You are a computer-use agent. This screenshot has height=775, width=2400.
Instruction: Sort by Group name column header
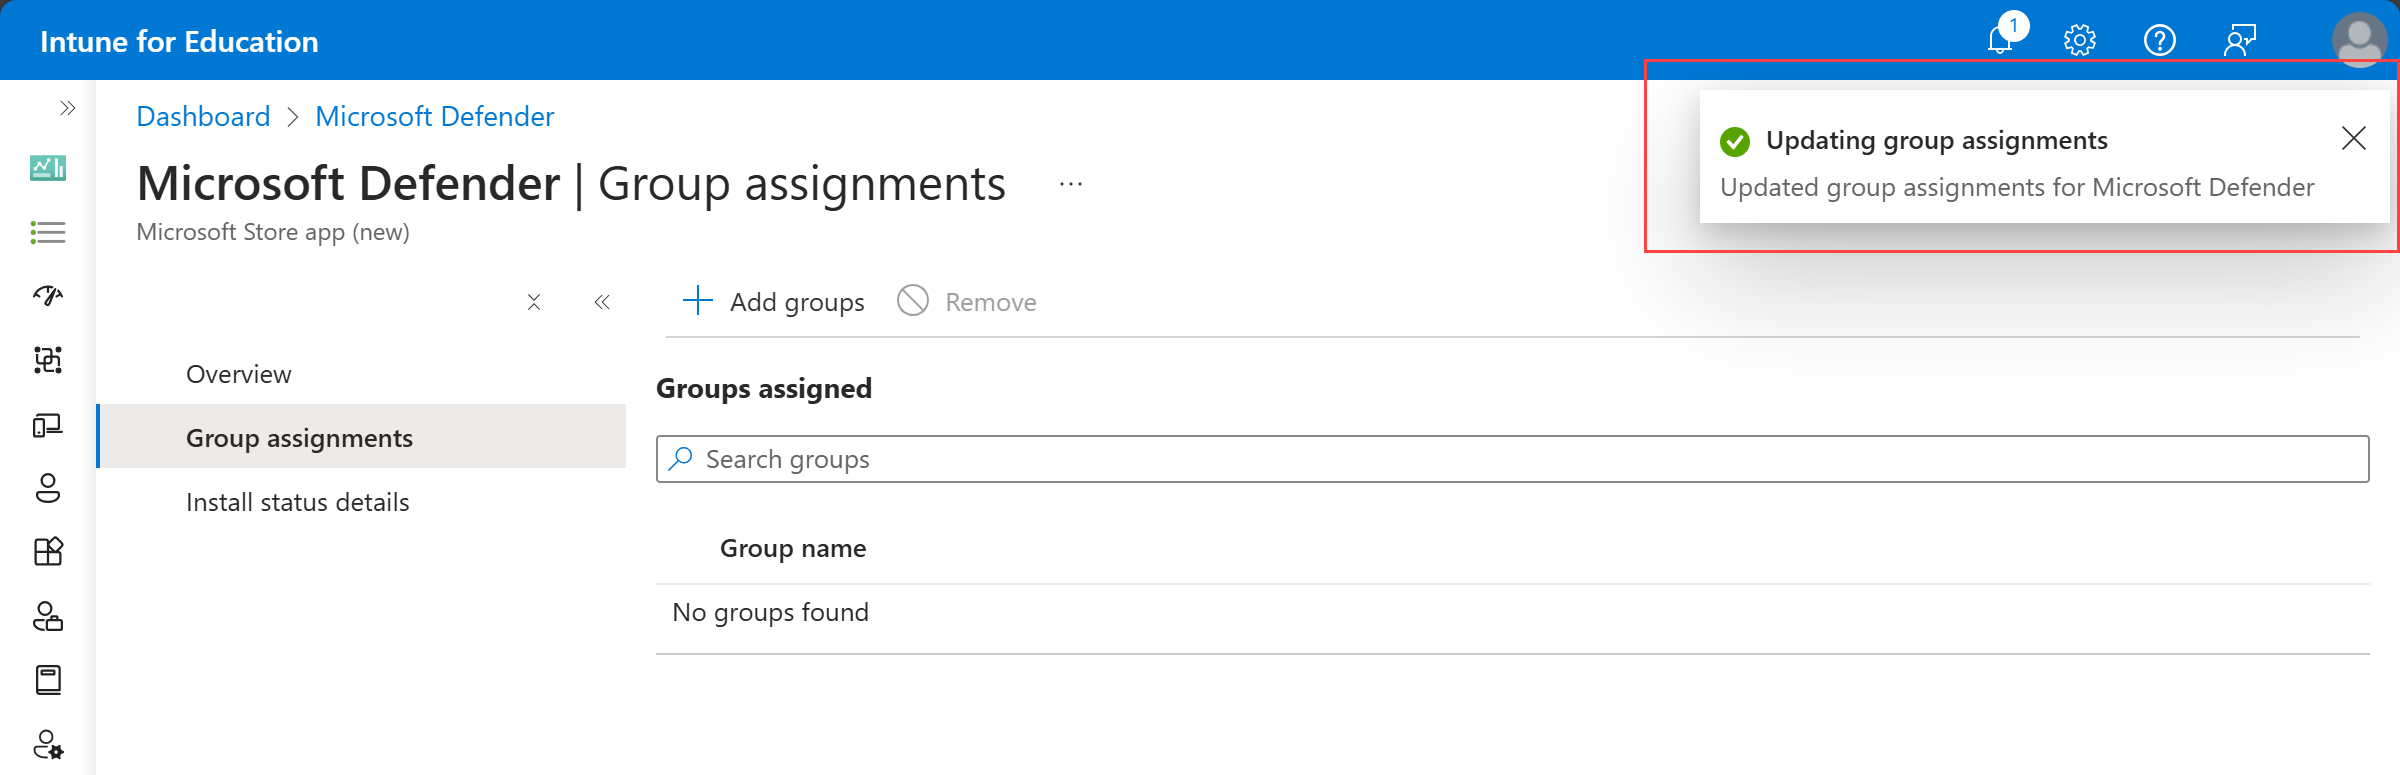(793, 548)
